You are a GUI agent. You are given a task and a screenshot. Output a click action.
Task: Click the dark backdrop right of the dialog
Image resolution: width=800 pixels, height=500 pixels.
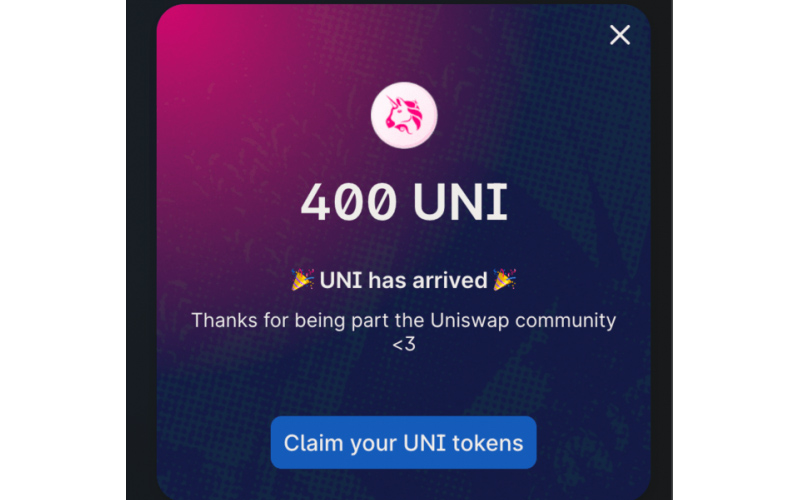point(662,250)
